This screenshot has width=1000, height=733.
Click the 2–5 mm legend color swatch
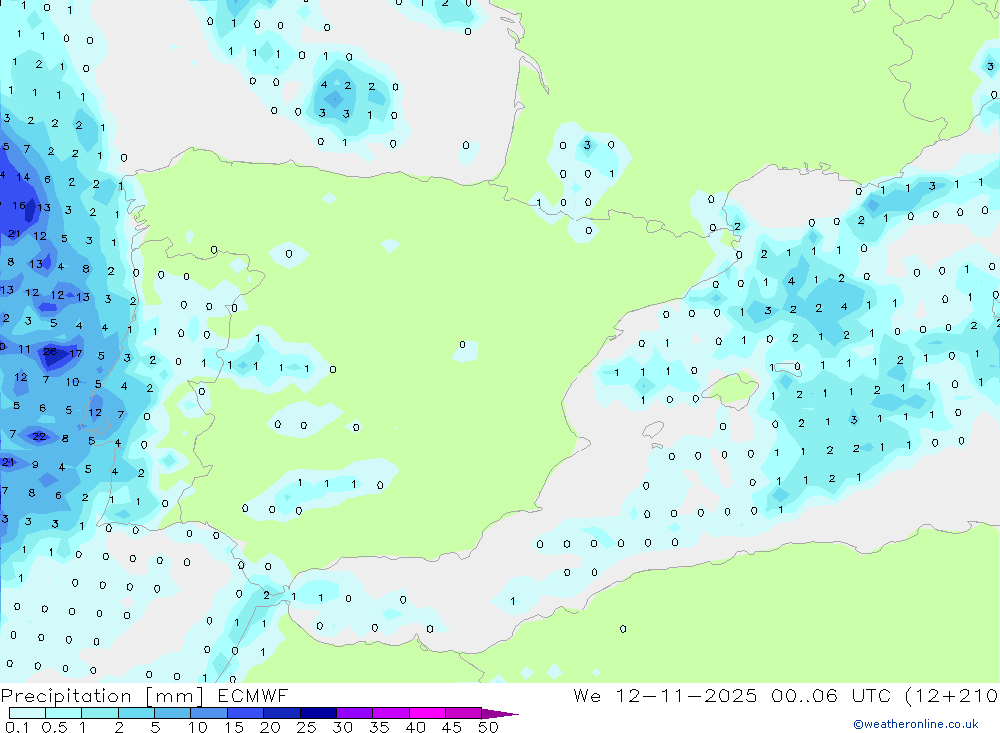[x=136, y=713]
